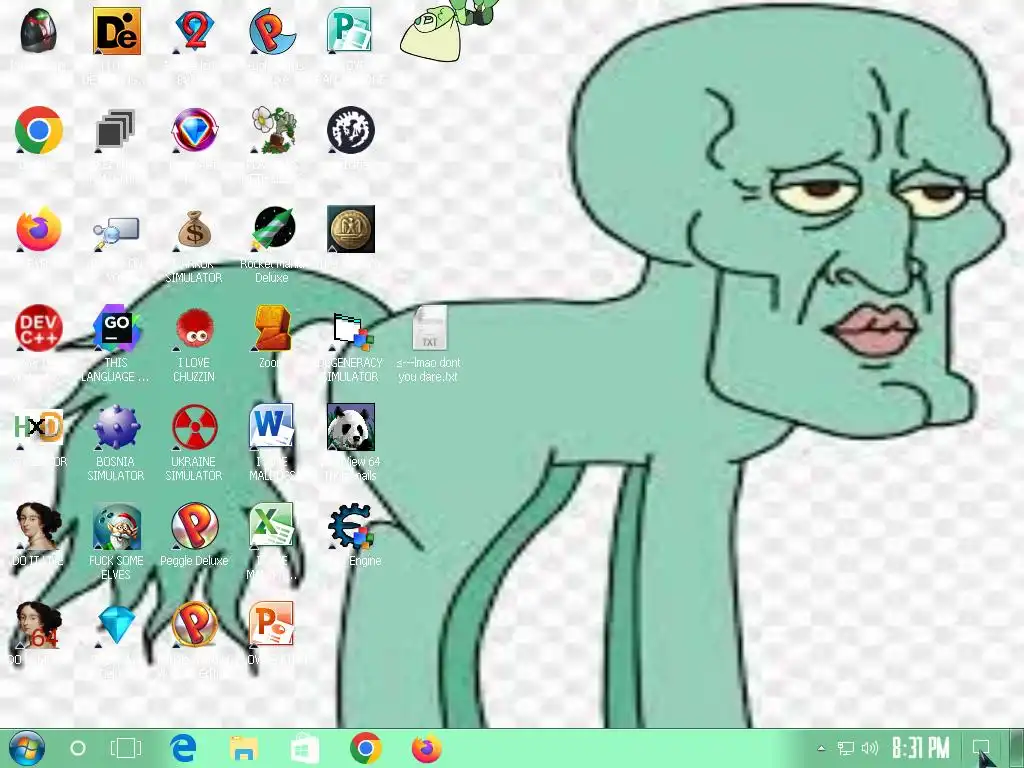The height and width of the screenshot is (768, 1024).
Task: Launch the HxD hex editor shortcut
Action: (x=39, y=427)
